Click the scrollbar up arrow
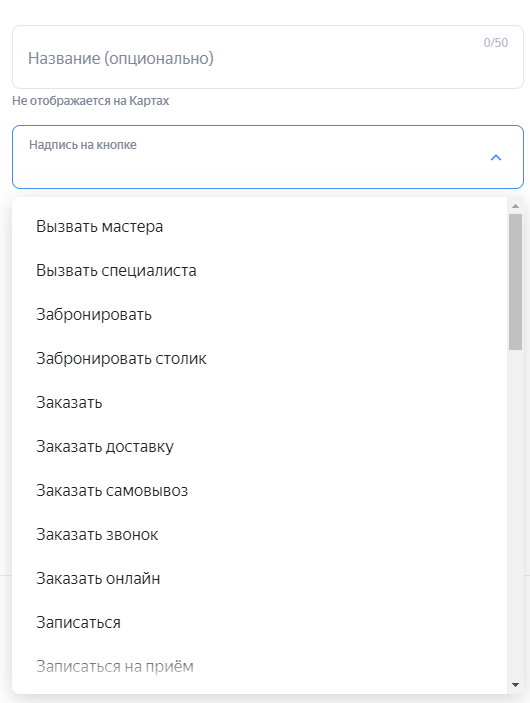Screen dimensions: 530x703 pyautogui.click(x=515, y=206)
